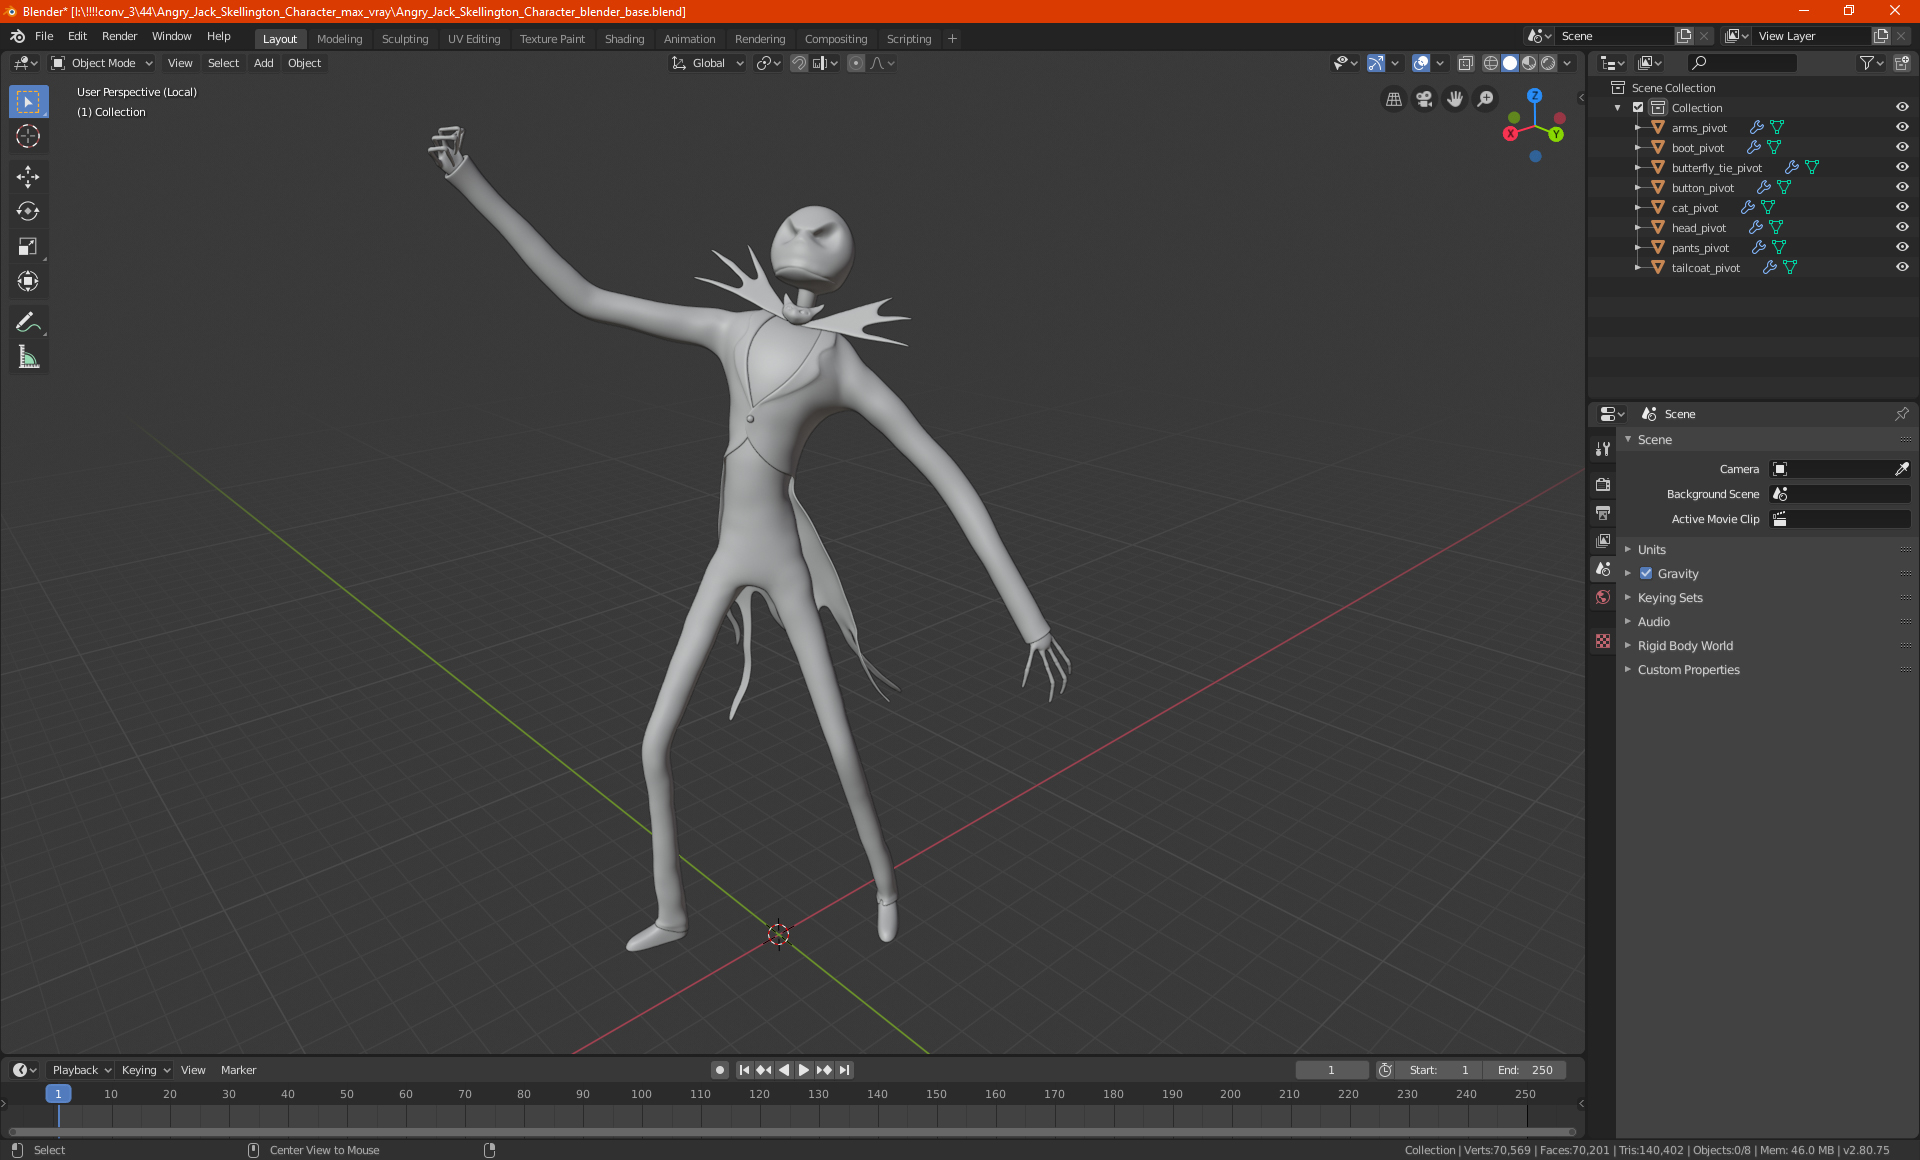Expand cat_pivot tree item
This screenshot has width=1920, height=1160.
click(x=1637, y=207)
